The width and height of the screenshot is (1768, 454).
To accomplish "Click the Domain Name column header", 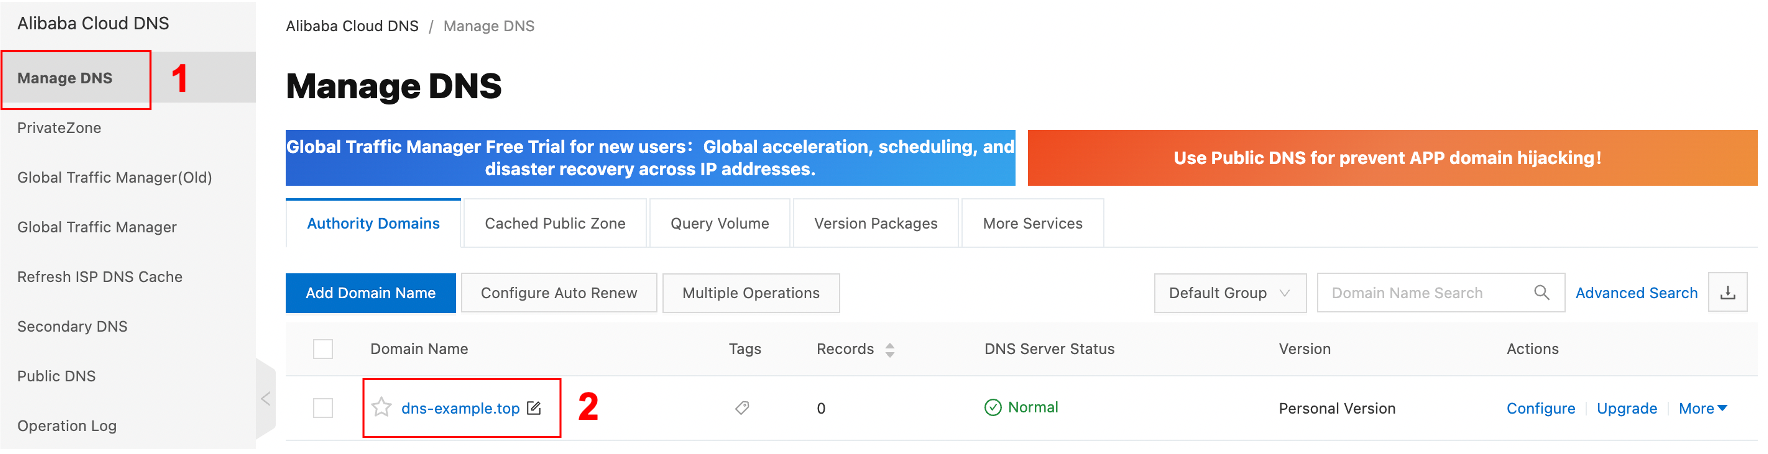I will [x=419, y=349].
